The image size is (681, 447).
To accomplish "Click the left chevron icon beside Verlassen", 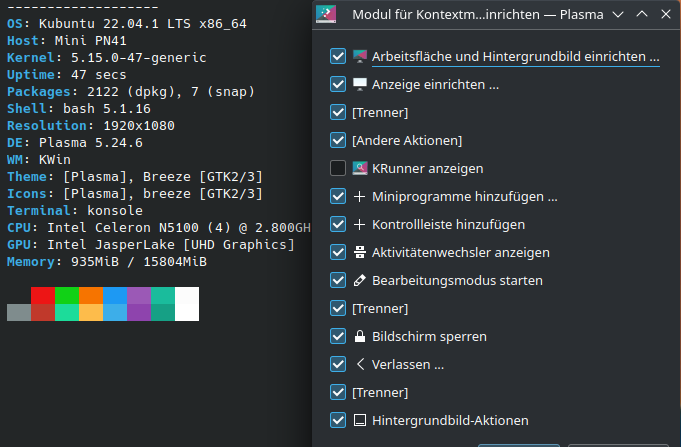I will pyautogui.click(x=360, y=364).
